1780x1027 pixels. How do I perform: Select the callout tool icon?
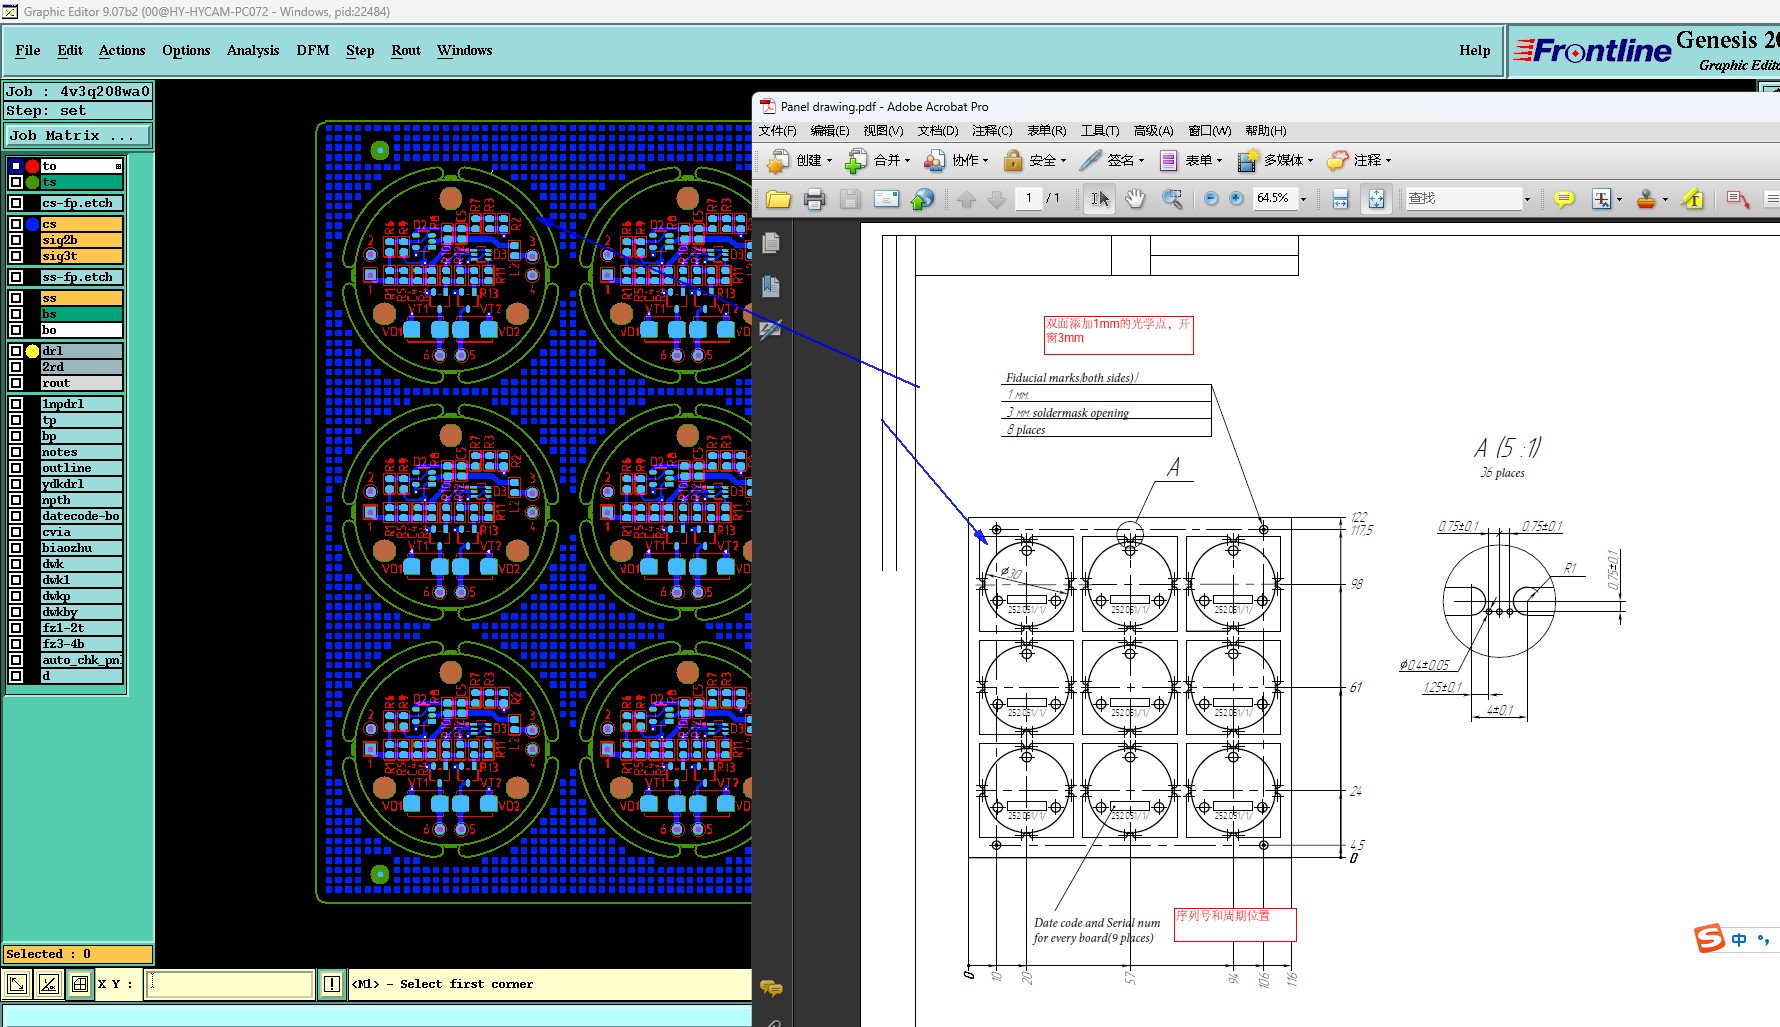(x=1737, y=199)
